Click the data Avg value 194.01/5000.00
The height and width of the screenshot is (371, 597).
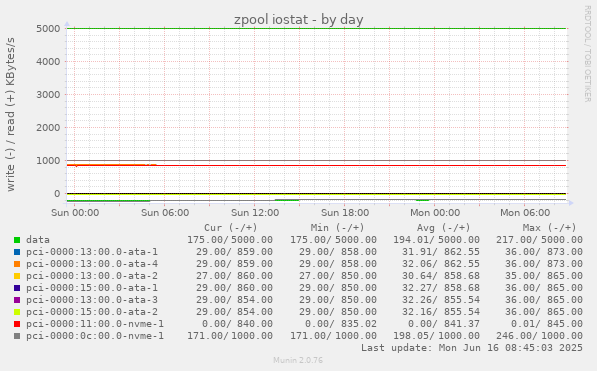point(436,240)
